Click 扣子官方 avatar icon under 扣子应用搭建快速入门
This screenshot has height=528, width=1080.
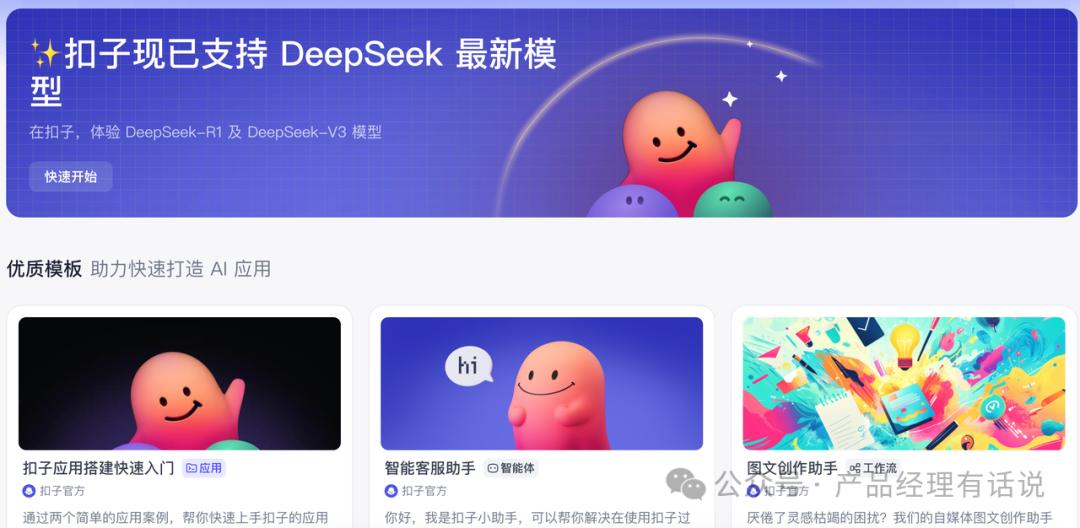pyautogui.click(x=29, y=491)
